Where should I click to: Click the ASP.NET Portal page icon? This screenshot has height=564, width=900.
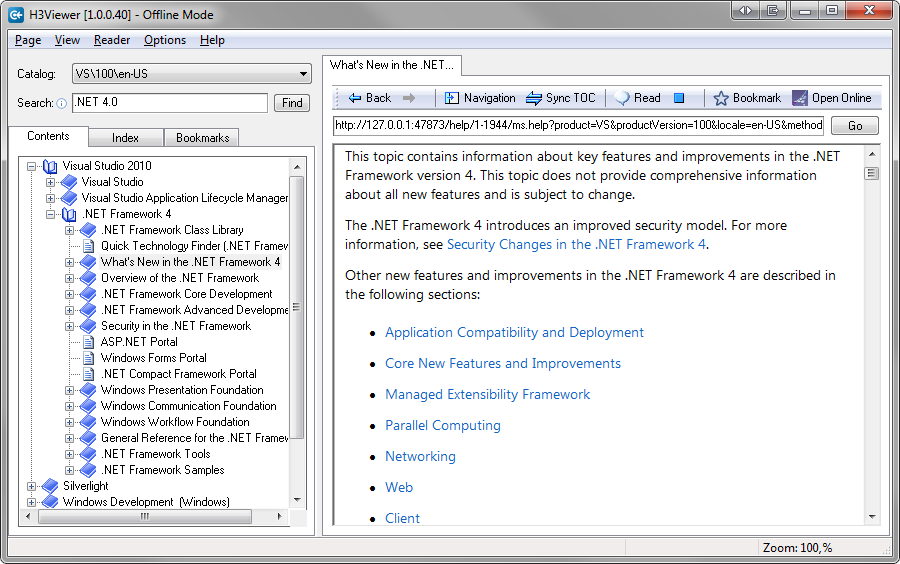88,343
